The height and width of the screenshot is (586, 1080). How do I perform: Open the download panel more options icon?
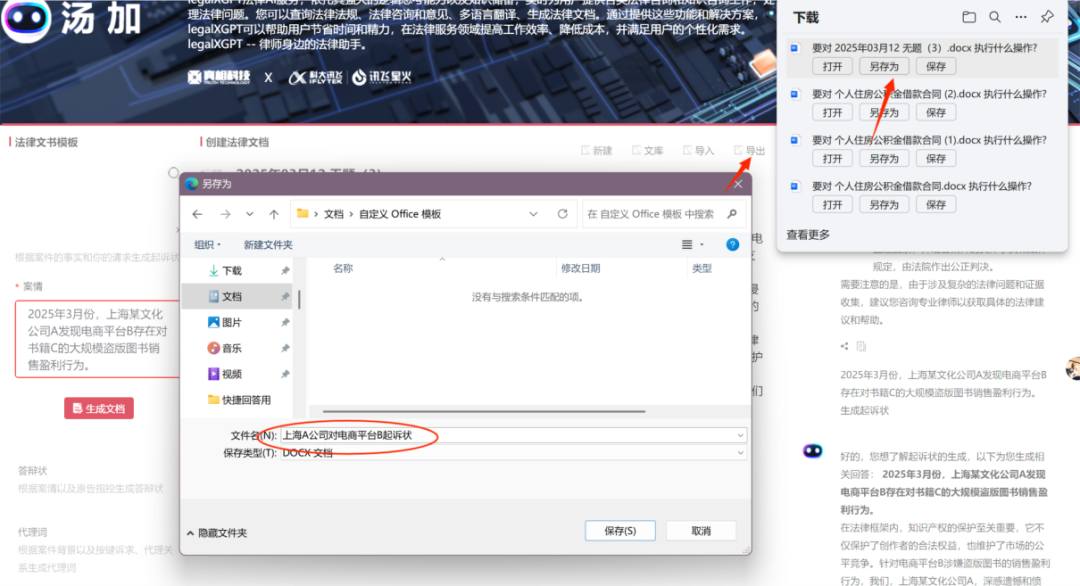coord(1022,16)
